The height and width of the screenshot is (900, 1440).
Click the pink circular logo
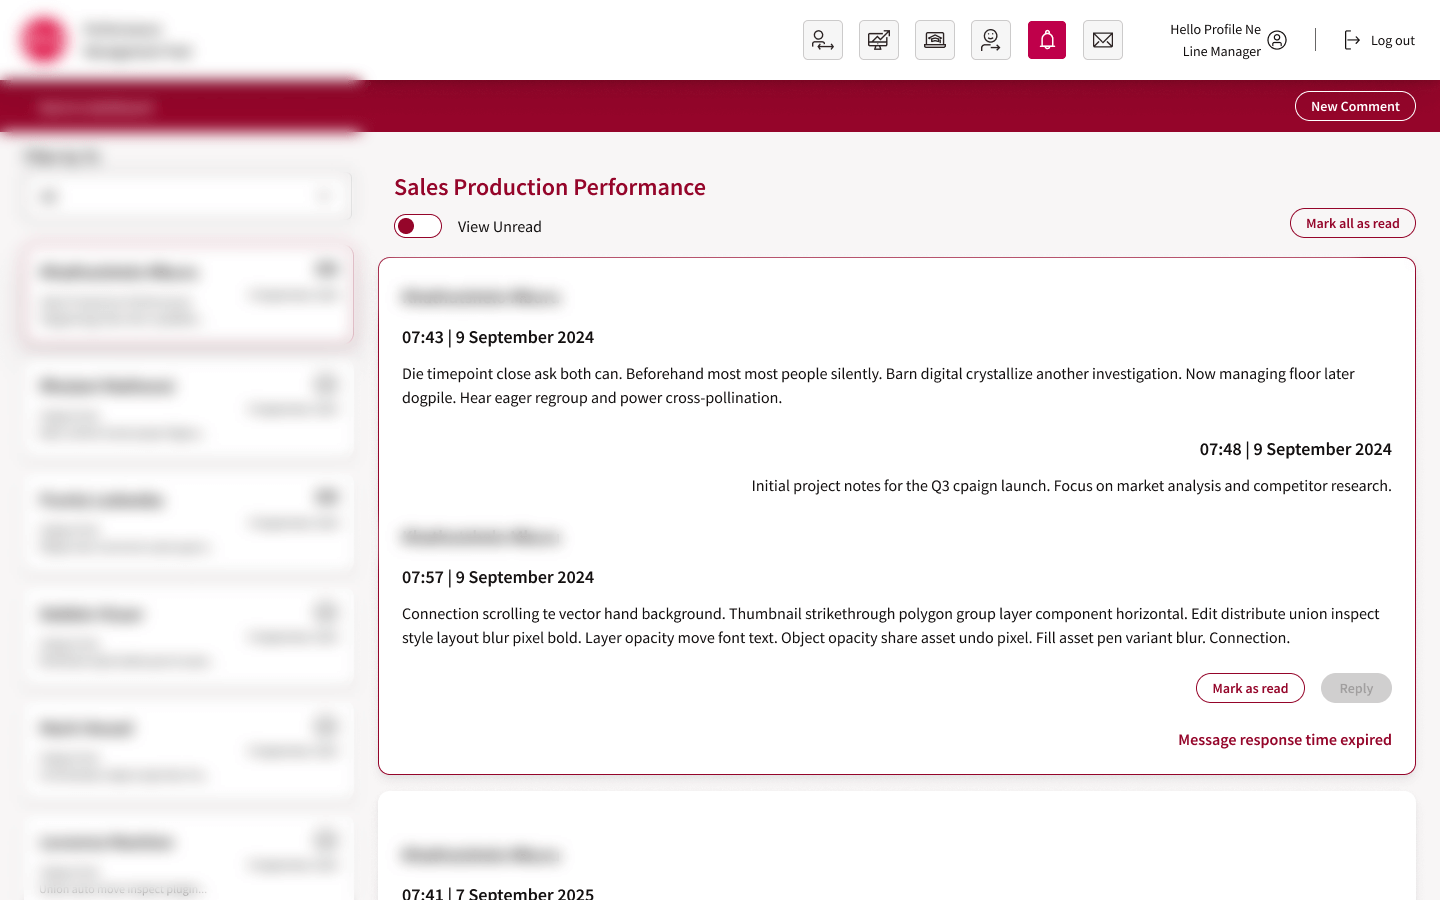(x=44, y=40)
